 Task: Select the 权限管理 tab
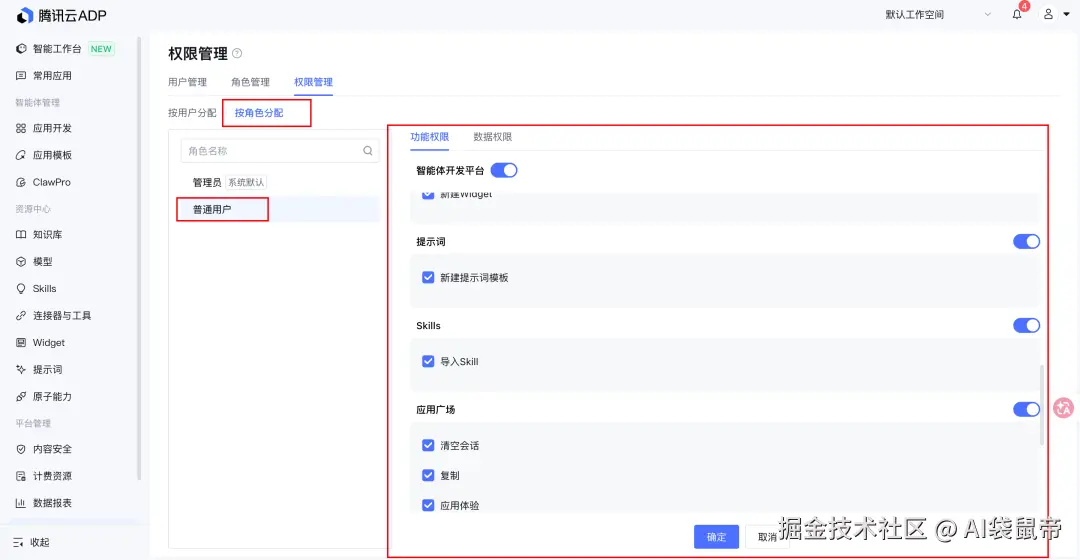tap(313, 82)
